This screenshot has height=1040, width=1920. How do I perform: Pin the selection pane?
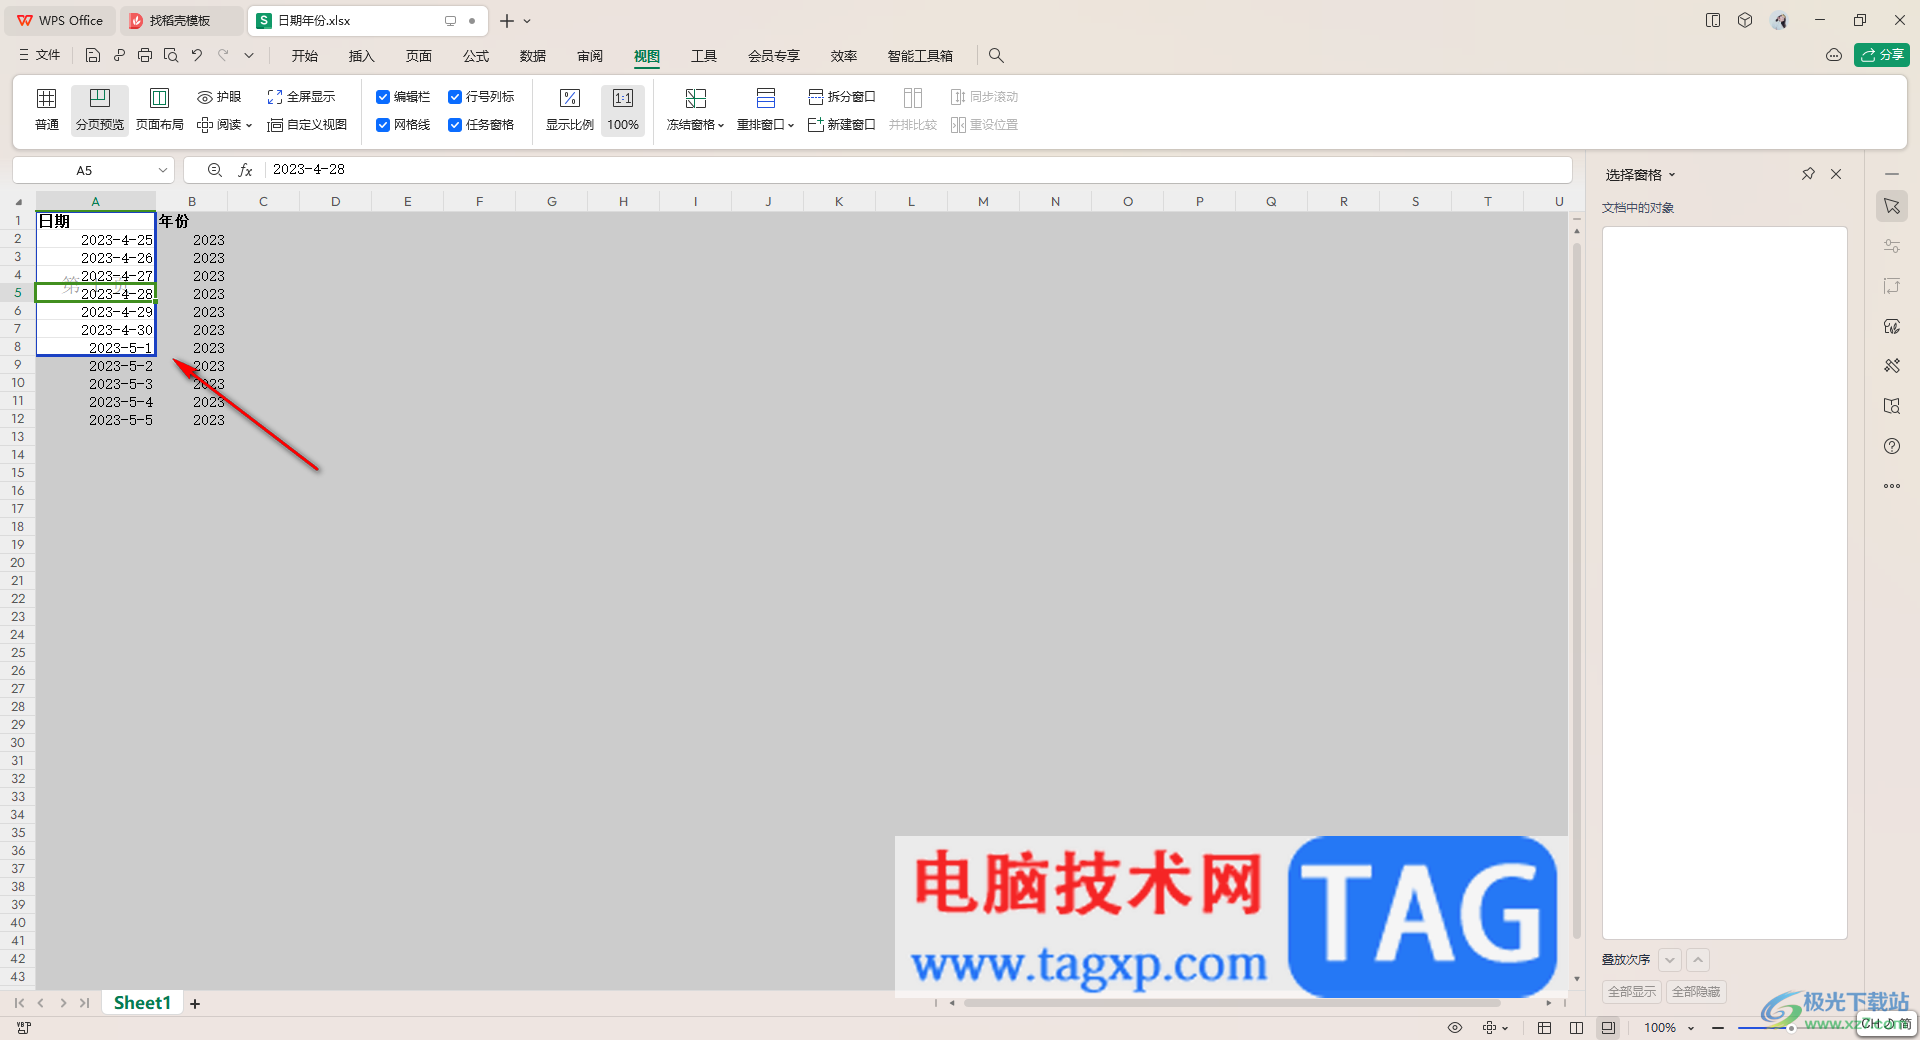pyautogui.click(x=1808, y=174)
